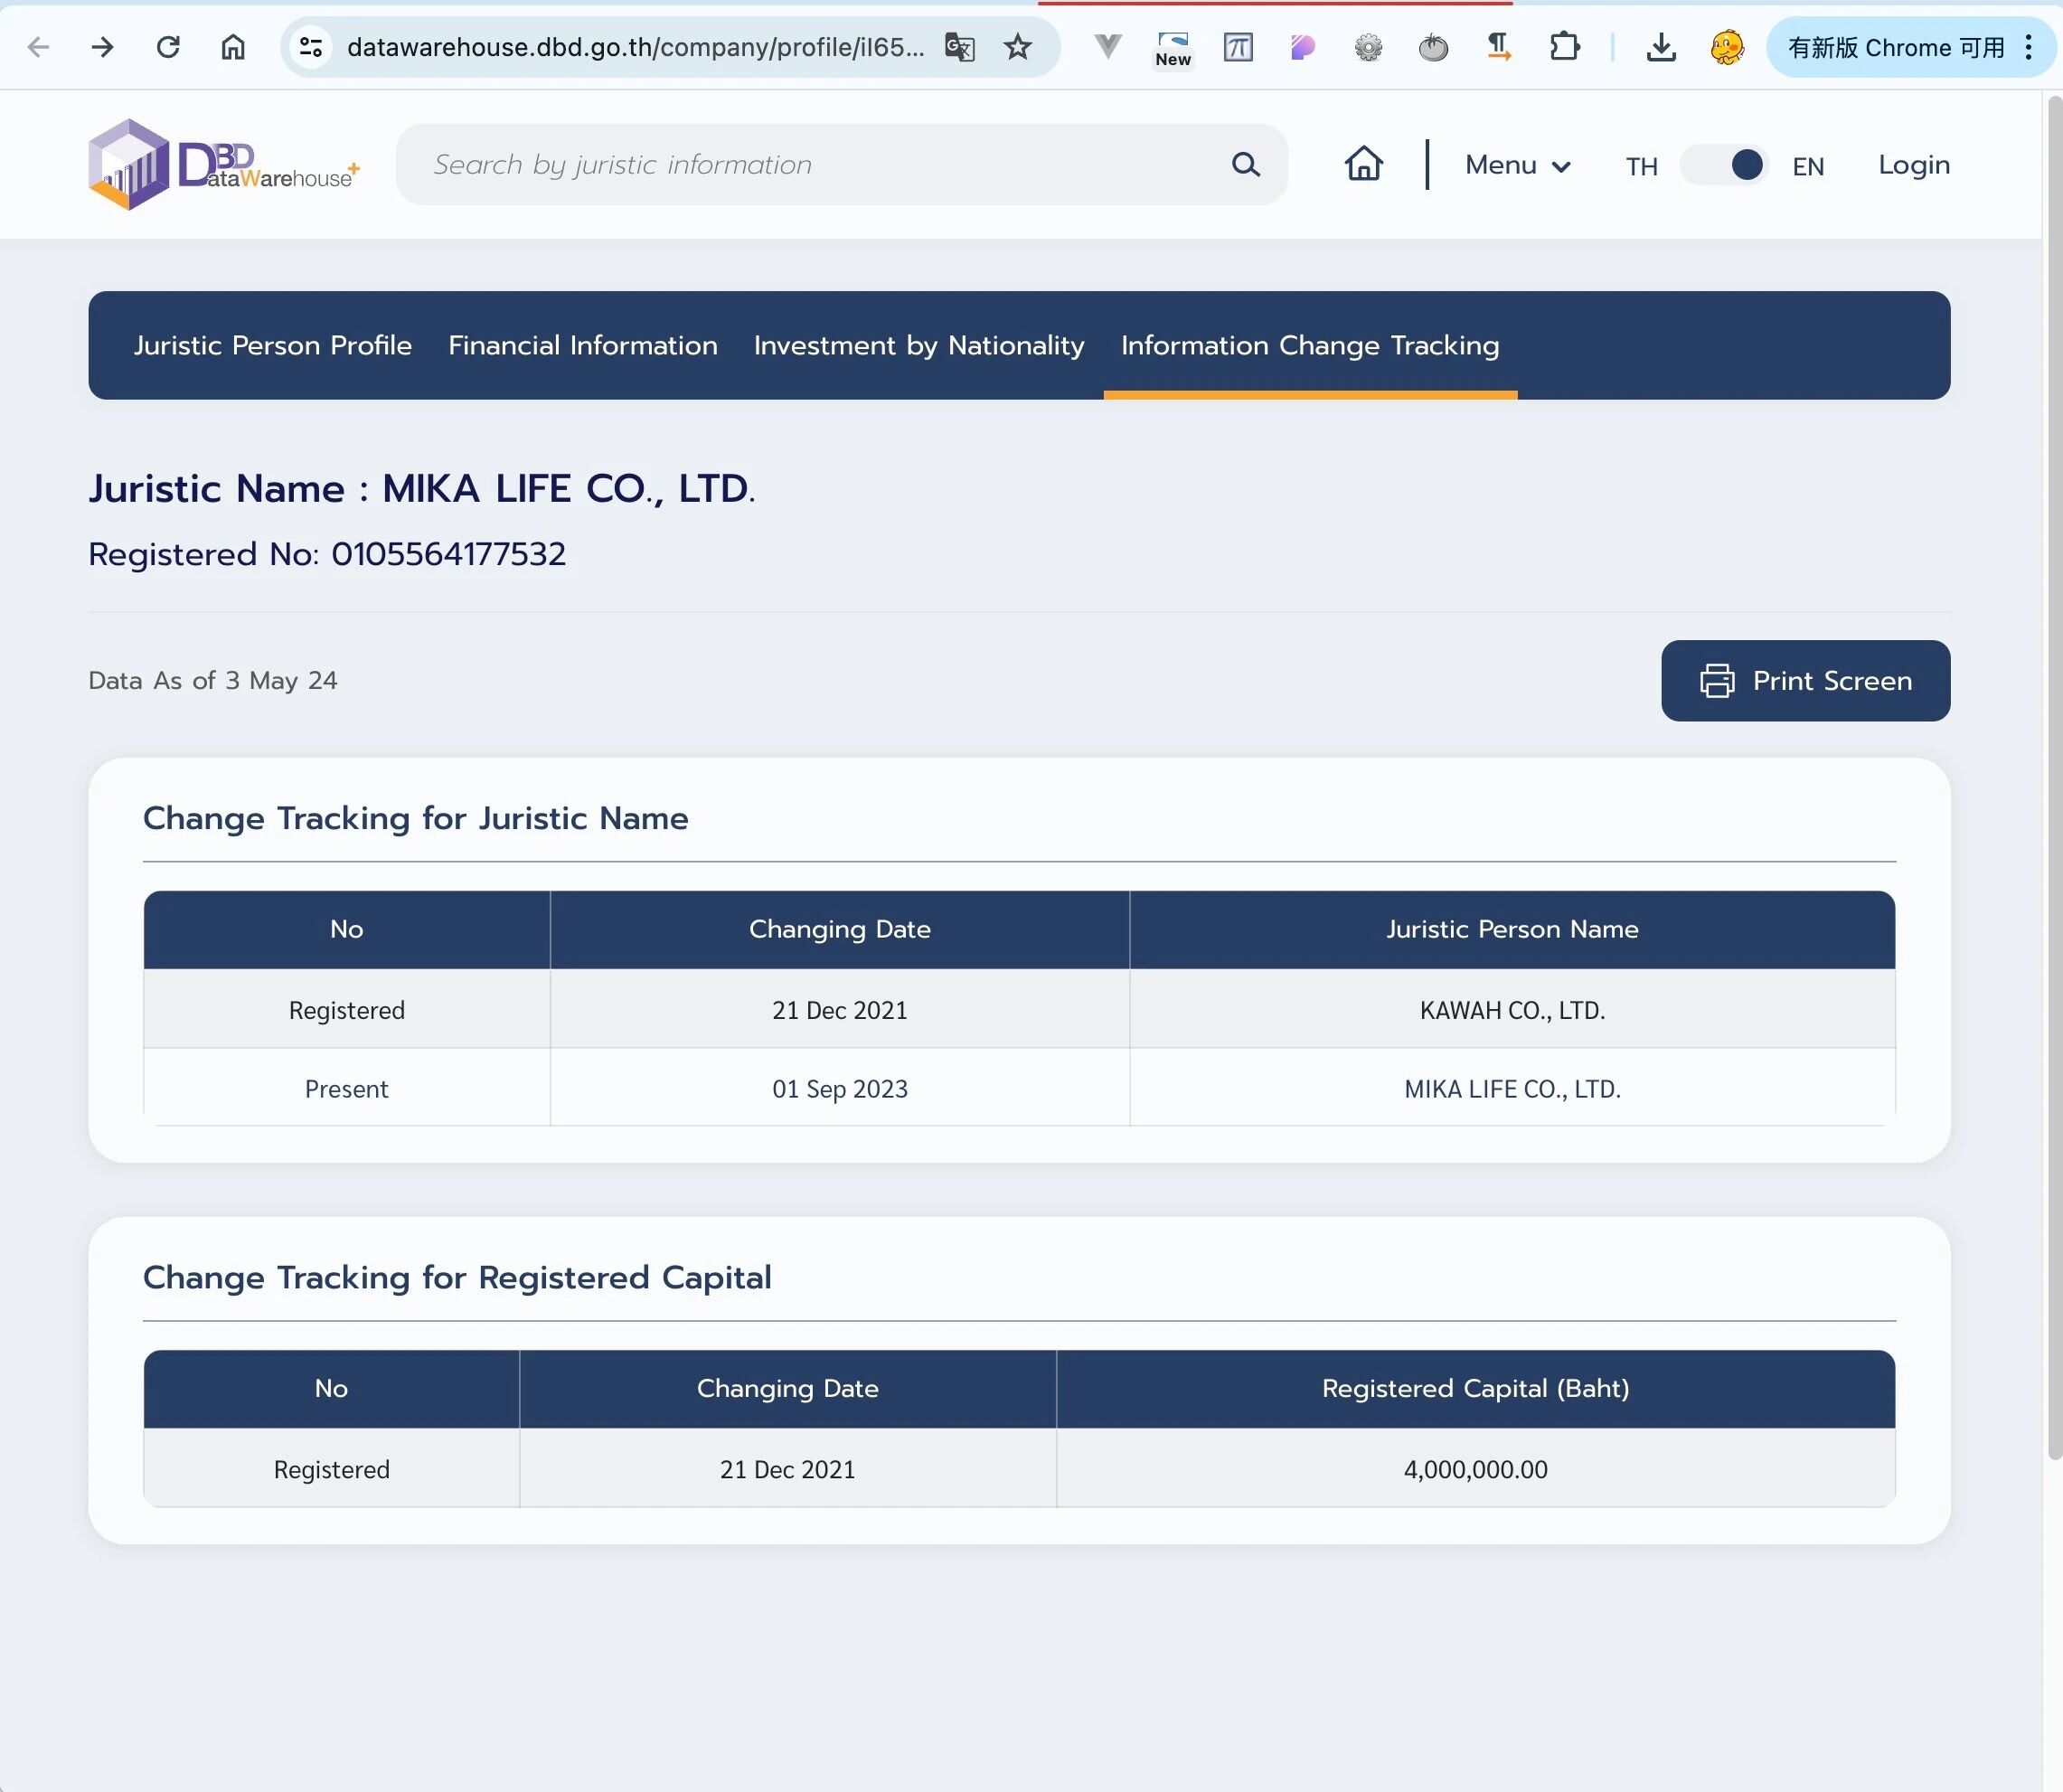Open the browser extensions puzzle icon
Viewport: 2063px width, 1792px height.
tap(1564, 47)
